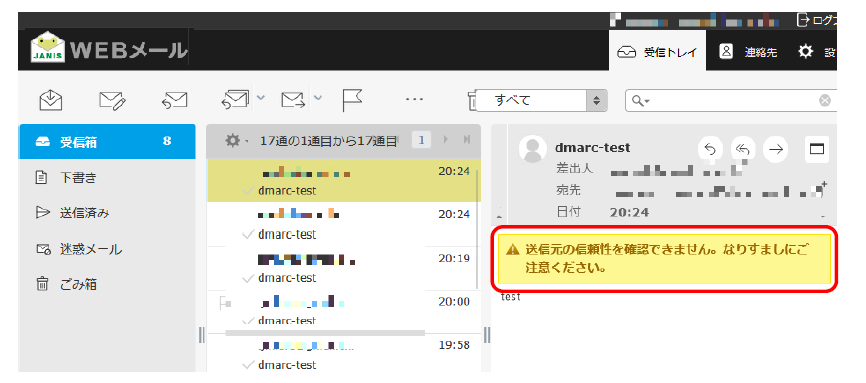This screenshot has width=866, height=383.
Task: Click the message body text test
Action: (x=510, y=297)
